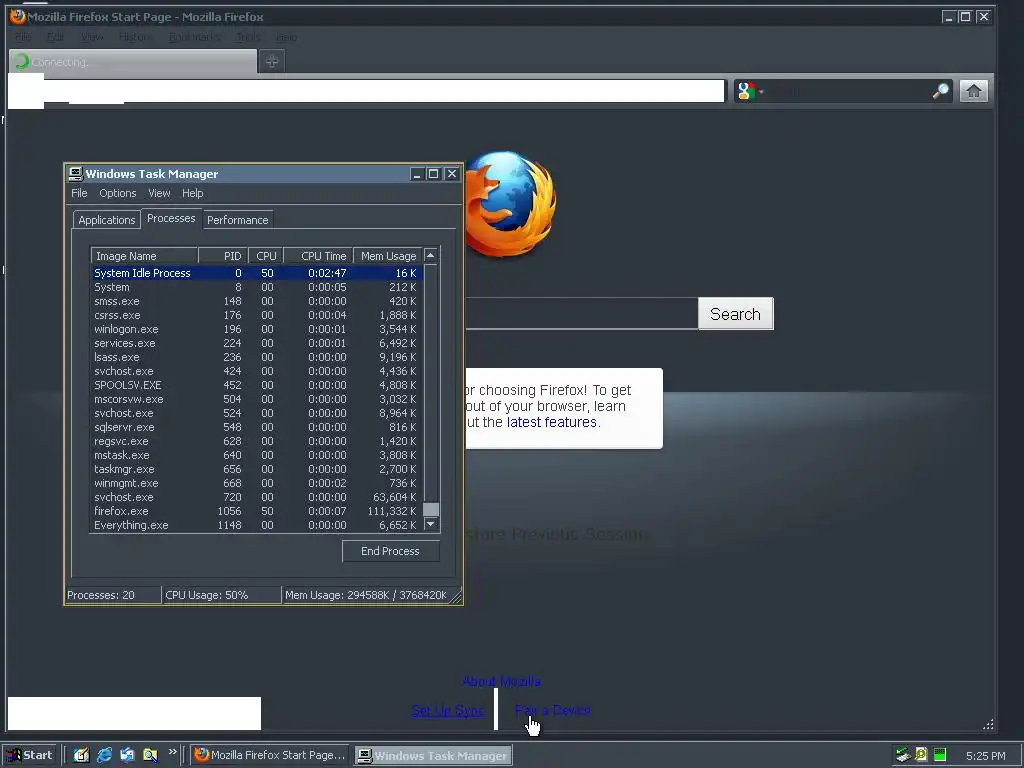Sort processes by PID column header
1024x768 pixels.
223,256
